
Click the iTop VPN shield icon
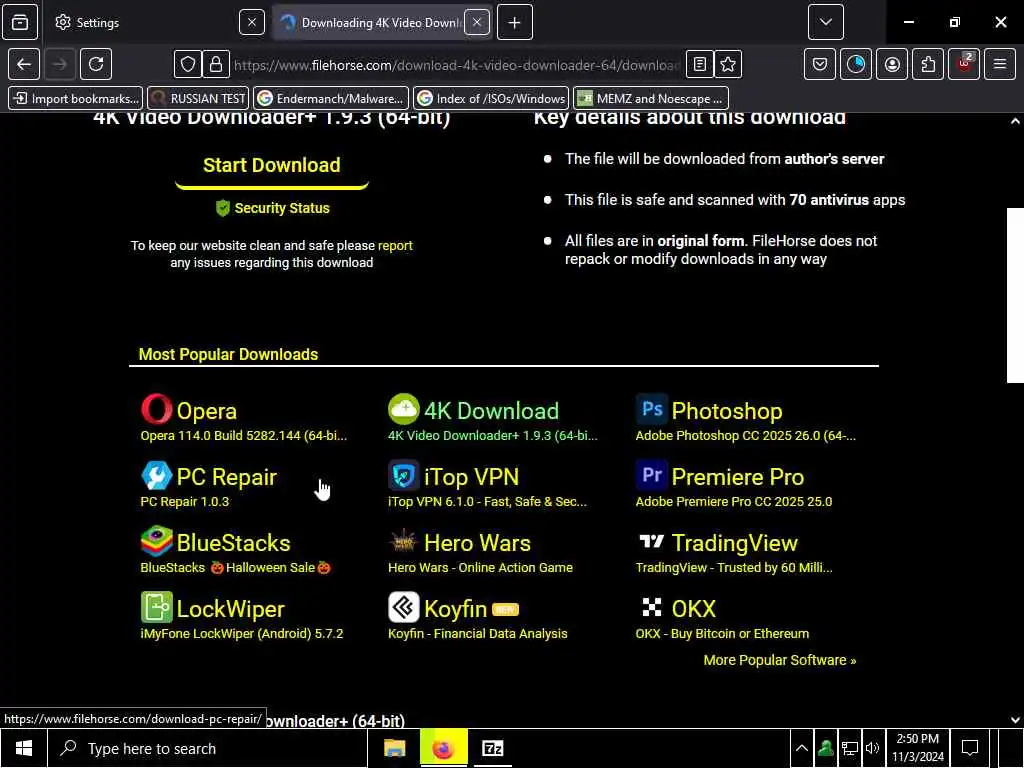tap(404, 475)
